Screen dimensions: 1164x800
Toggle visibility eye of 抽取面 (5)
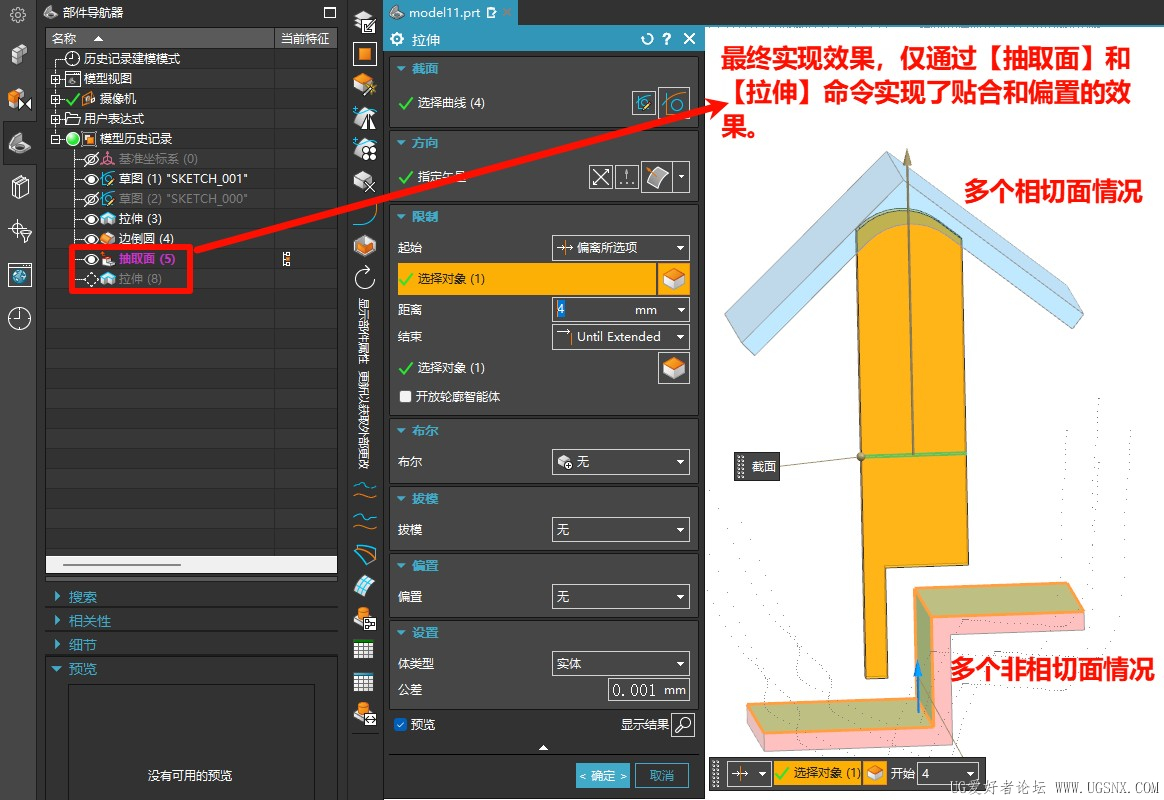pyautogui.click(x=91, y=259)
